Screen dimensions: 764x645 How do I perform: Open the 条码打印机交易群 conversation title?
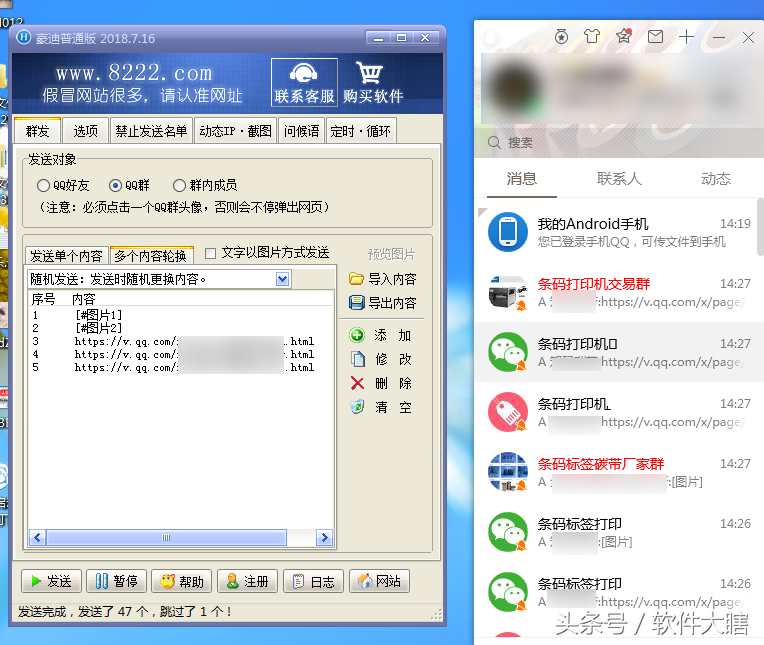click(x=593, y=284)
